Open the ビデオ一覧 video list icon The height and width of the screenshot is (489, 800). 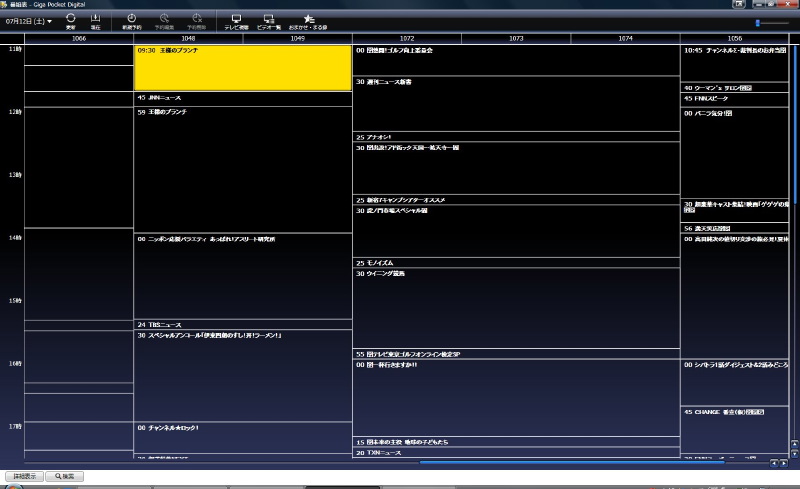pos(269,20)
